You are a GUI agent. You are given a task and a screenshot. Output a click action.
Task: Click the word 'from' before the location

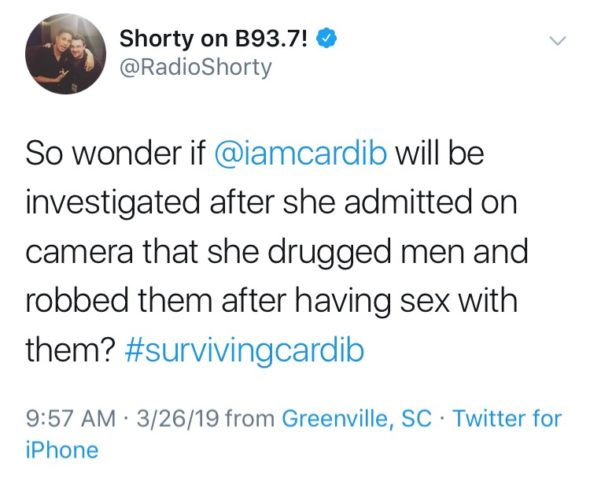click(251, 419)
